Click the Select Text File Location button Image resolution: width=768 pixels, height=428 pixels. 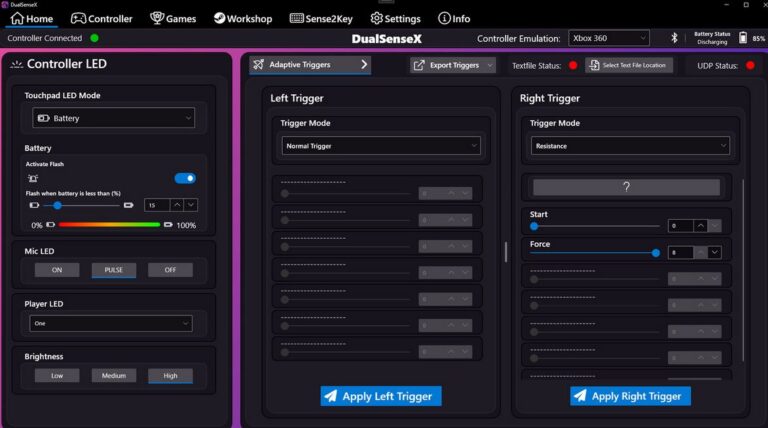coord(629,65)
